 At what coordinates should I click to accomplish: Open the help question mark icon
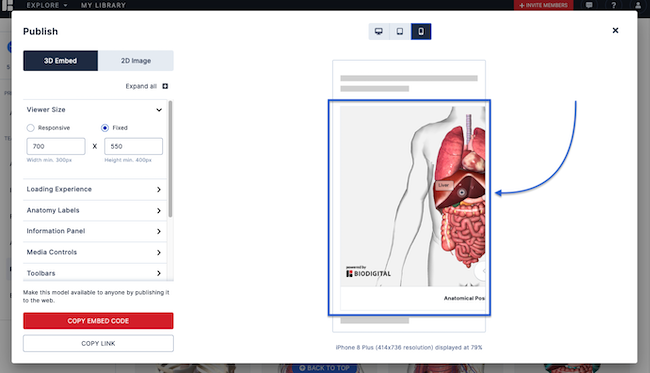(x=614, y=5)
